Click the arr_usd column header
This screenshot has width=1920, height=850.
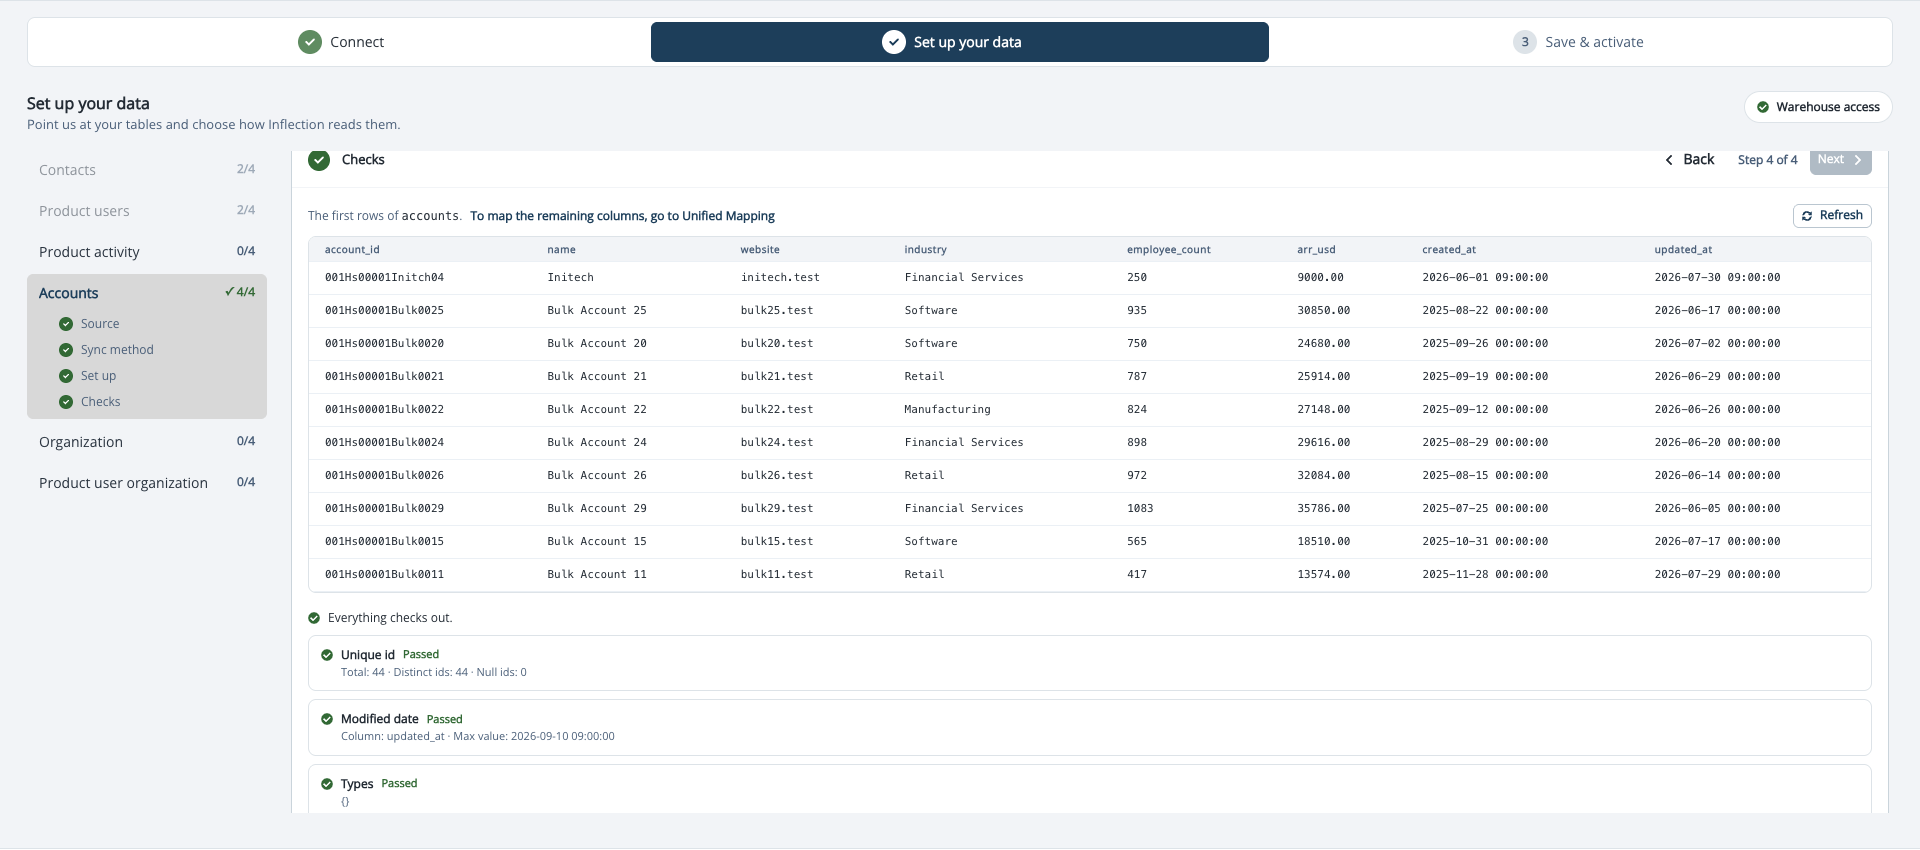click(1316, 250)
